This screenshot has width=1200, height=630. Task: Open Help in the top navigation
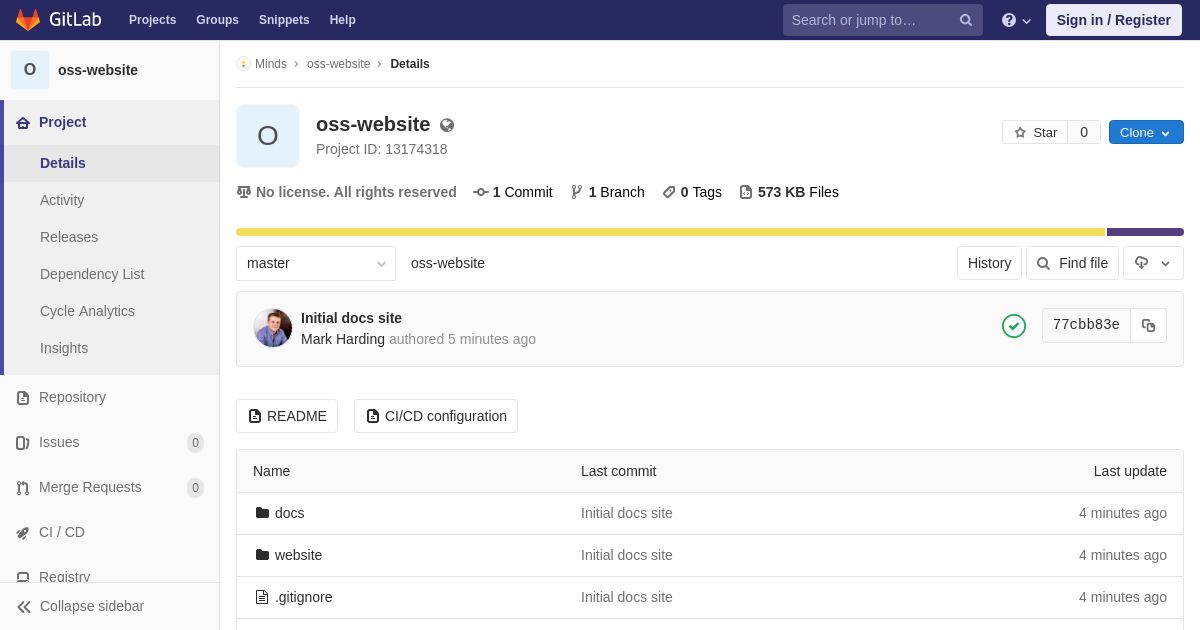click(x=343, y=20)
